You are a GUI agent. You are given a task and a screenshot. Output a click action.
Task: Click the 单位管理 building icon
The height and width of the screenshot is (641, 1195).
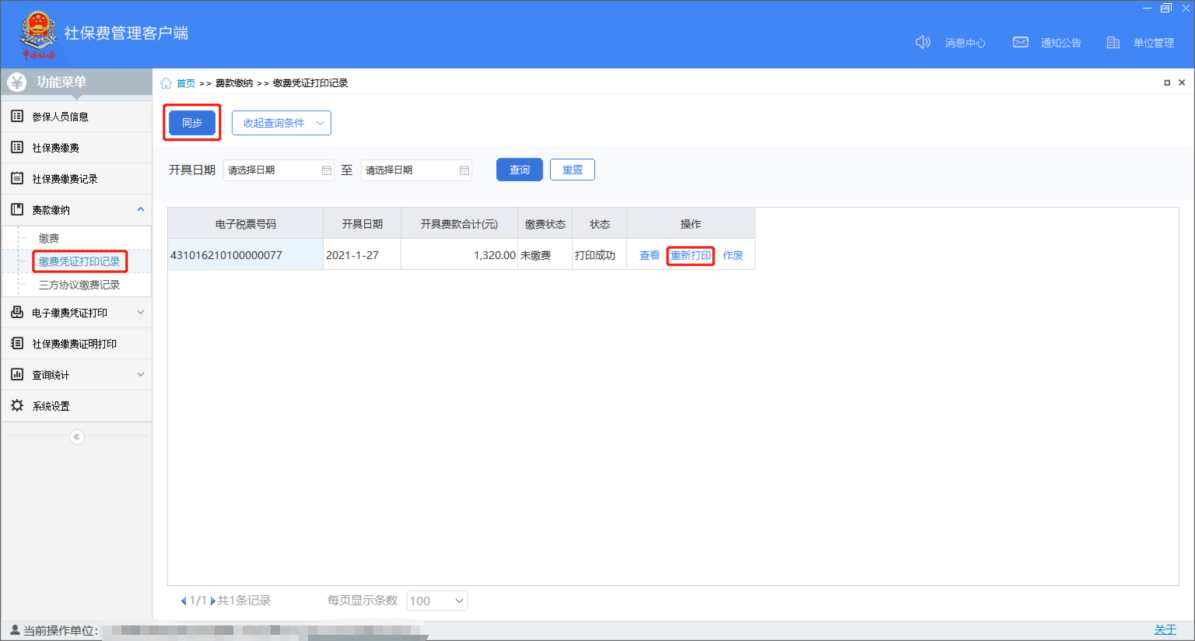pos(1113,42)
